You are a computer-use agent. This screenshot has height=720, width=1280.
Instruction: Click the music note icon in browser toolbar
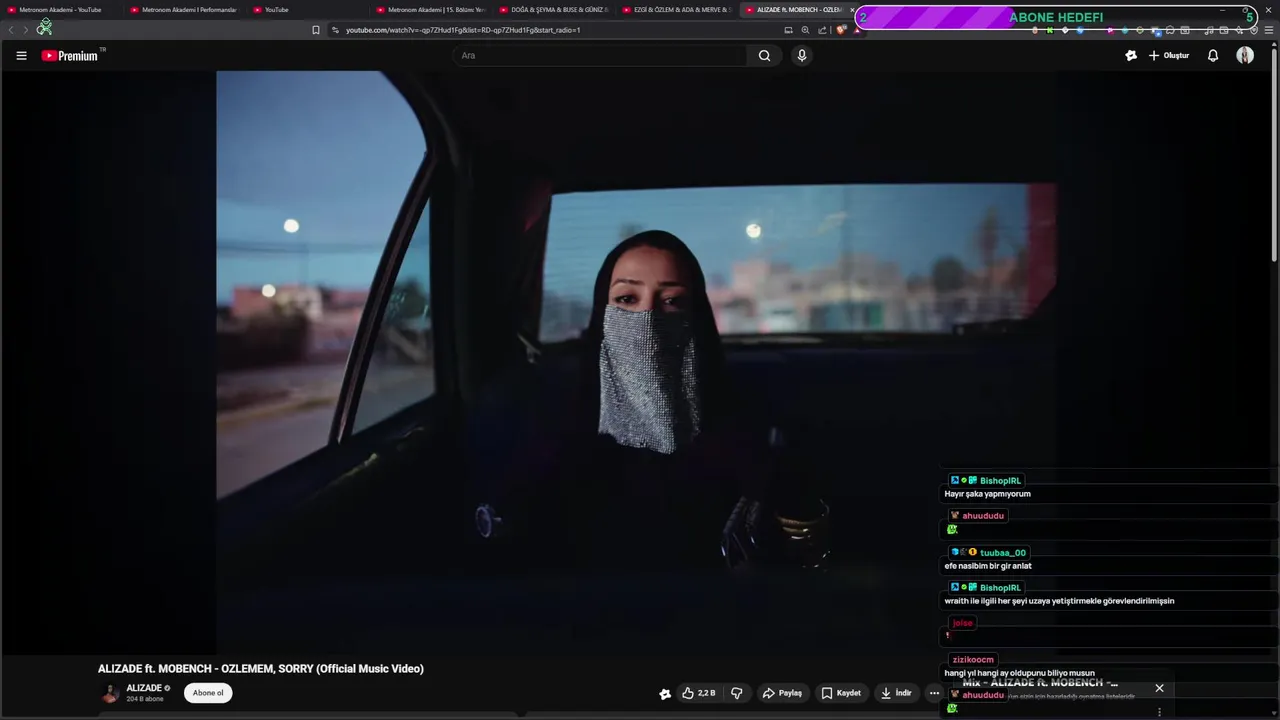1209,30
